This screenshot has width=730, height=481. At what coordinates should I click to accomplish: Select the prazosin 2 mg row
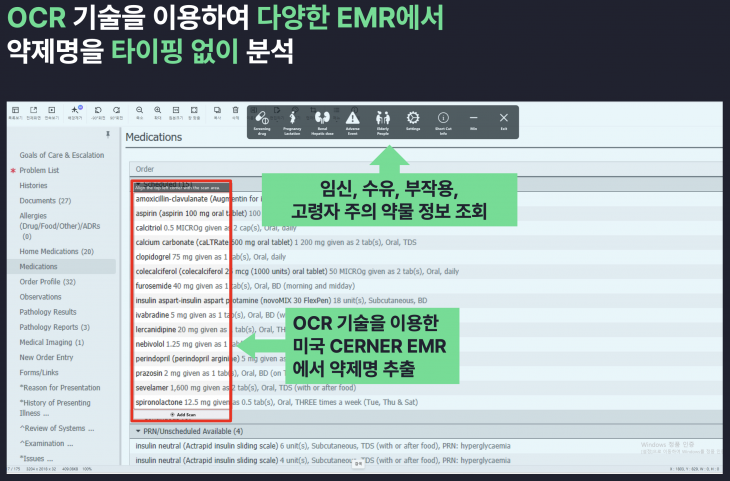click(426, 373)
